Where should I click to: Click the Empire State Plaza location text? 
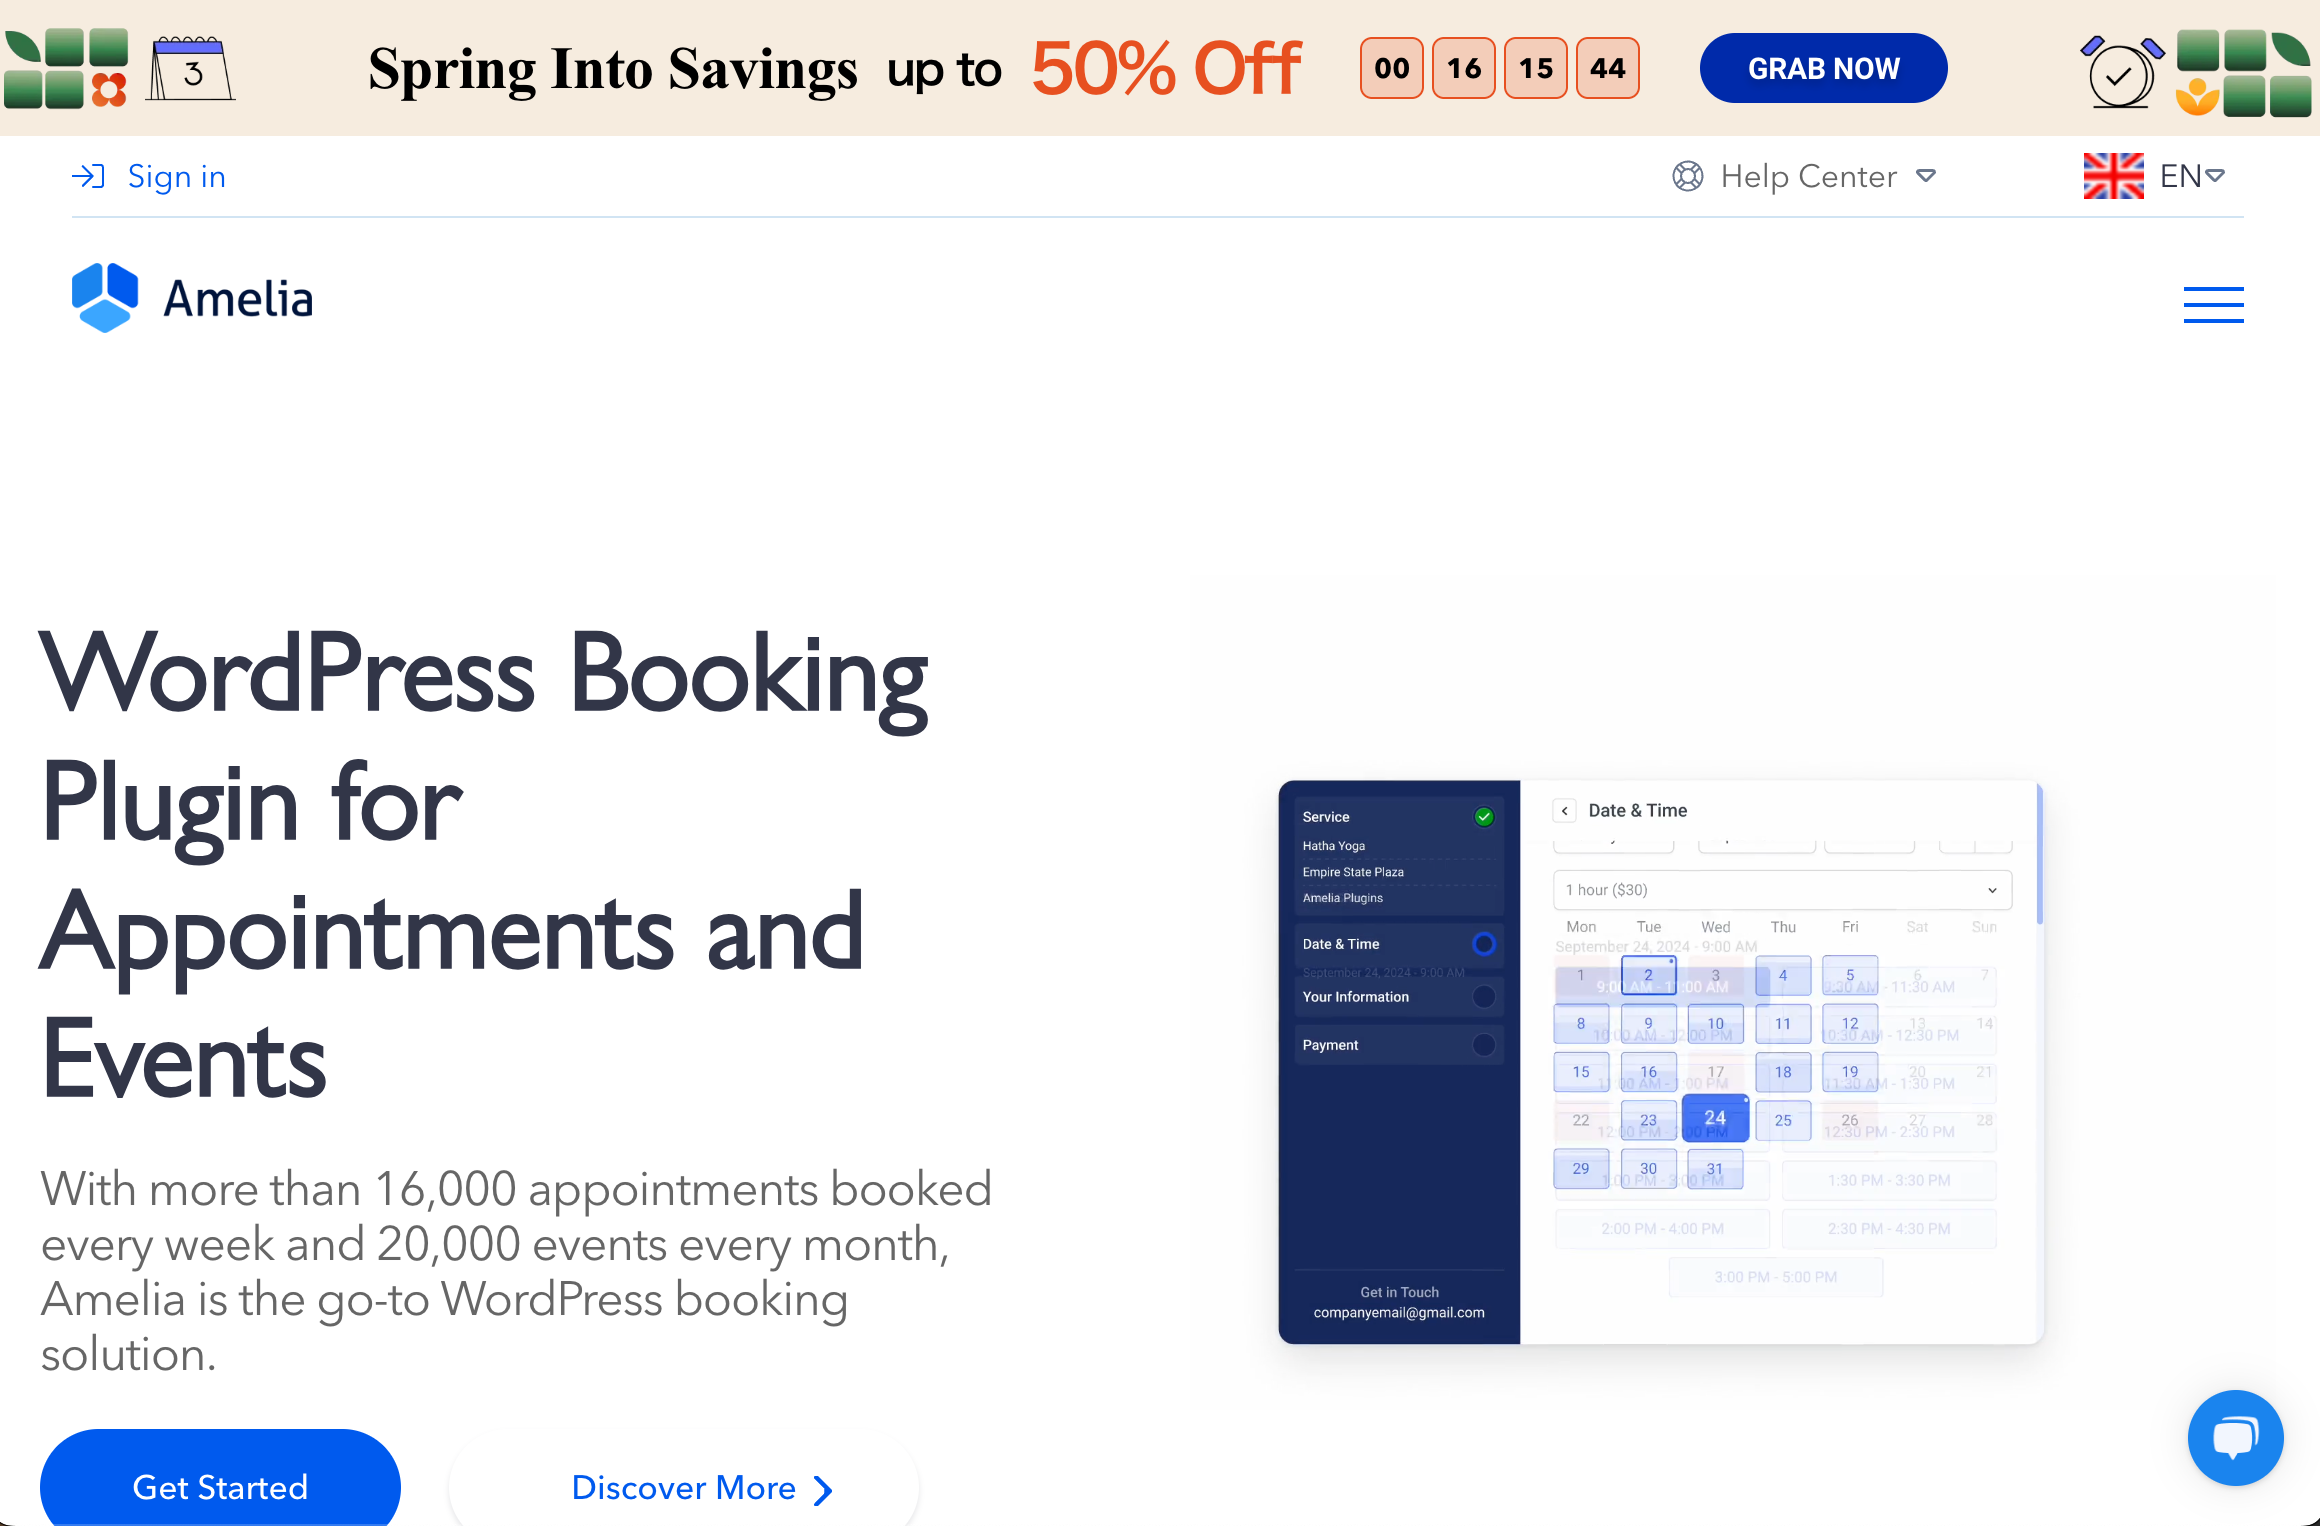(x=1353, y=872)
